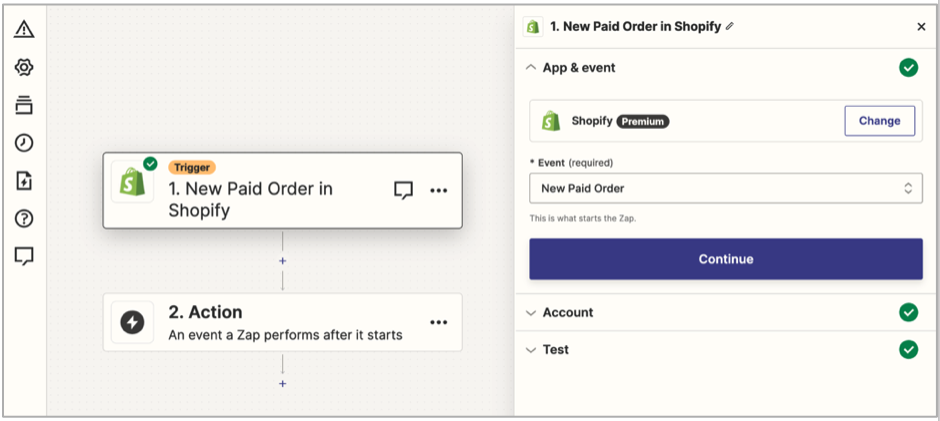Click the Change app button

(x=879, y=121)
